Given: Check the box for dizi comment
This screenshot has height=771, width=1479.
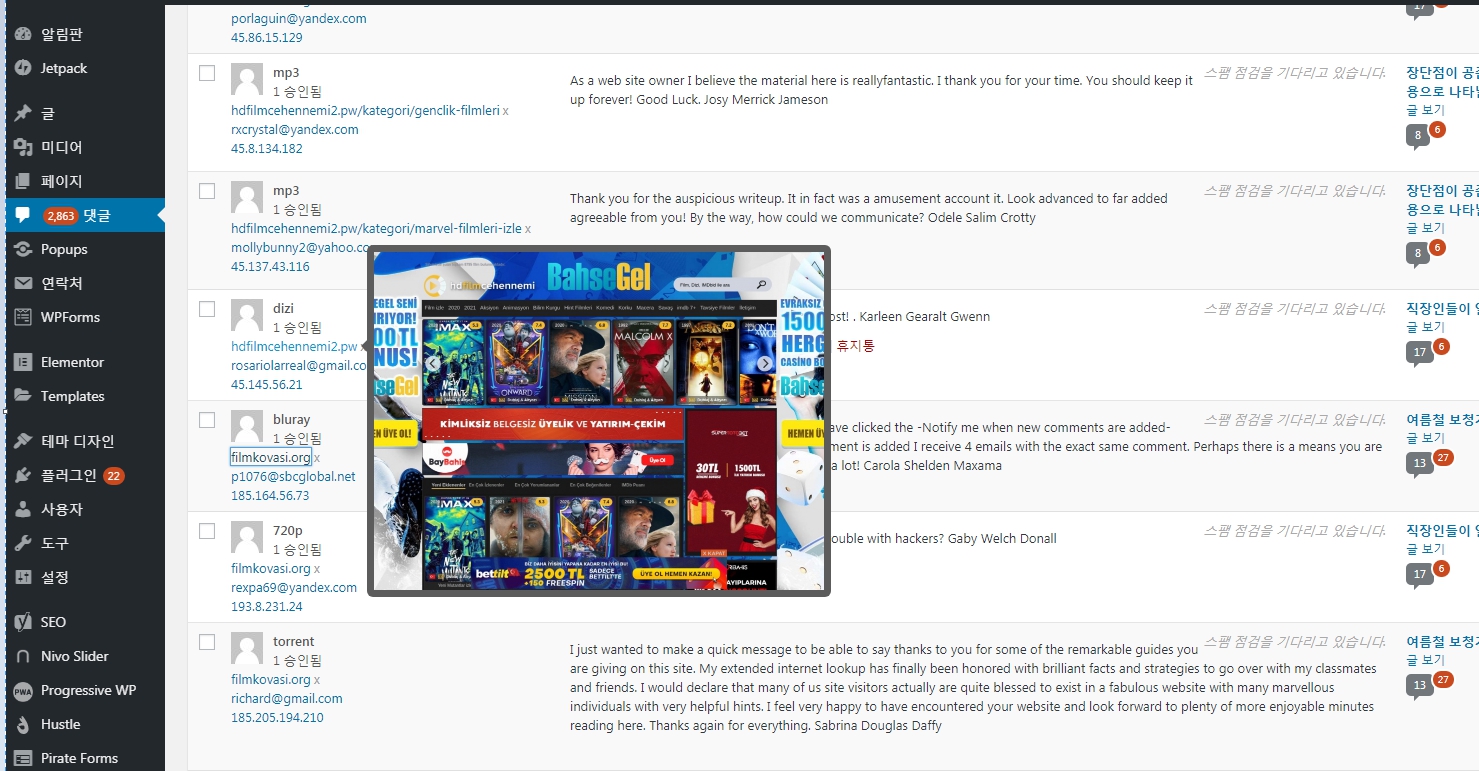Looking at the screenshot, I should click(x=207, y=309).
